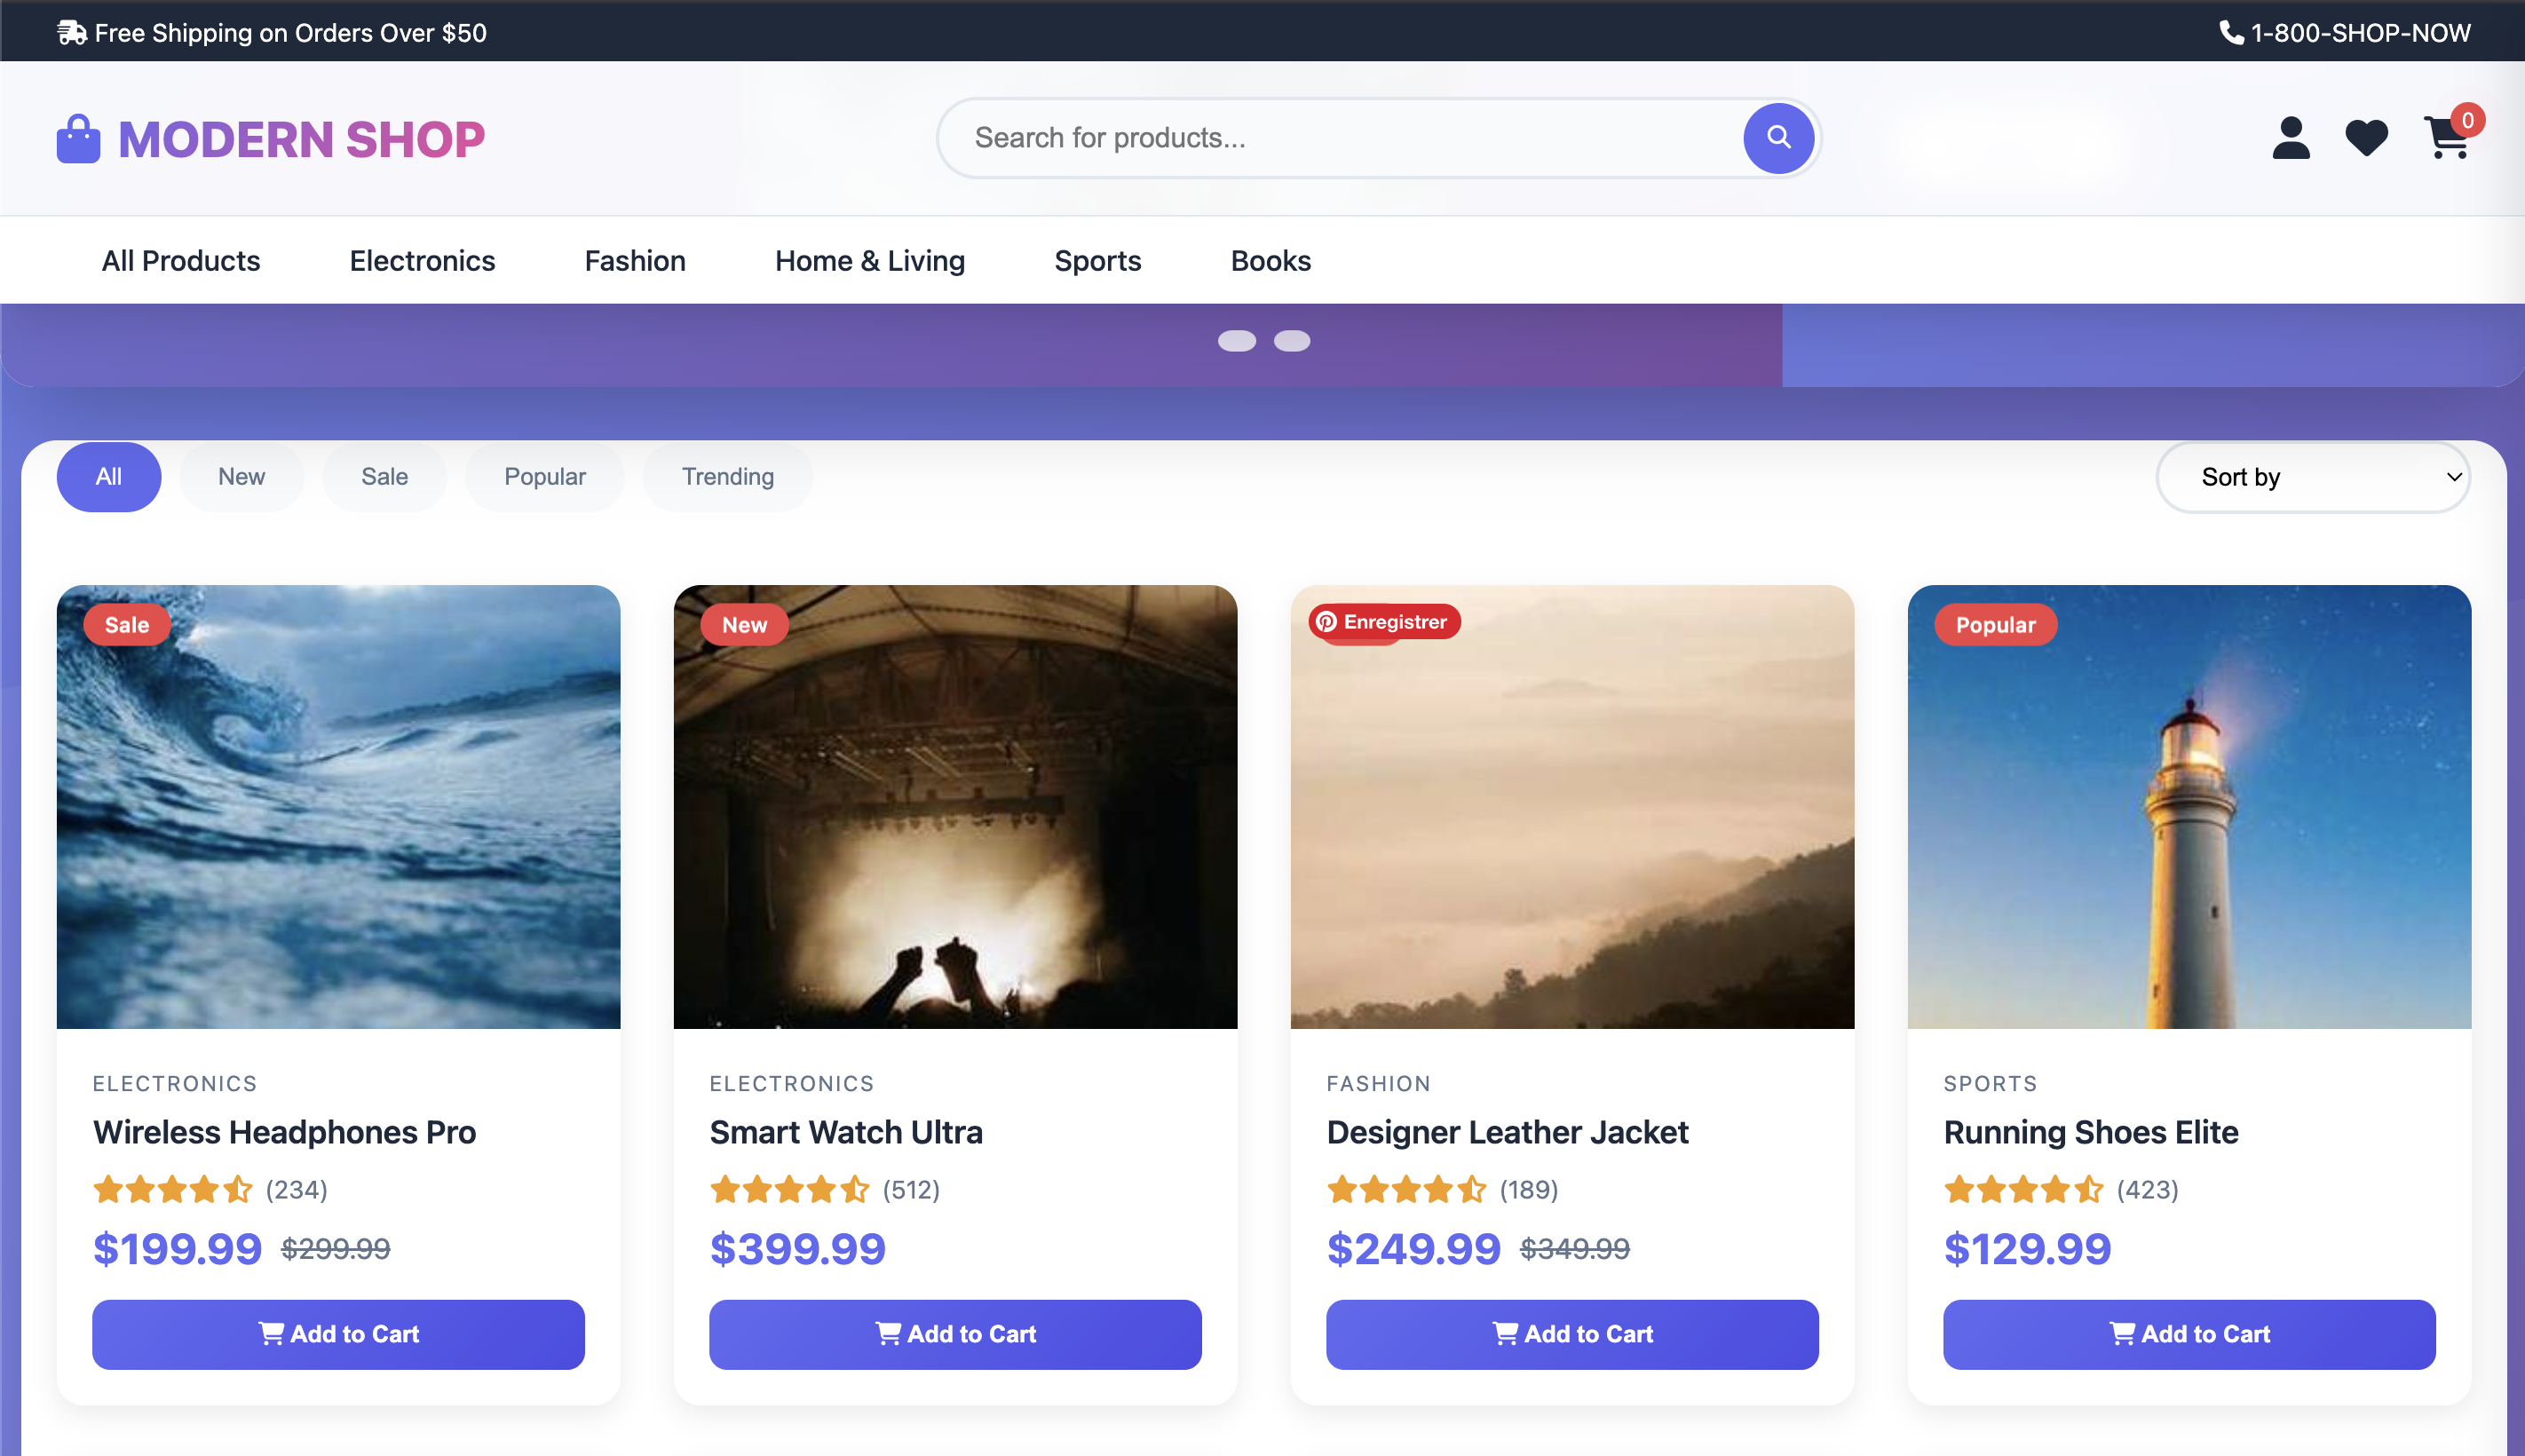Screen dimensions: 2525x1456
Task: Click the Pinterest Enregistrer save badge
Action: click(x=1384, y=622)
